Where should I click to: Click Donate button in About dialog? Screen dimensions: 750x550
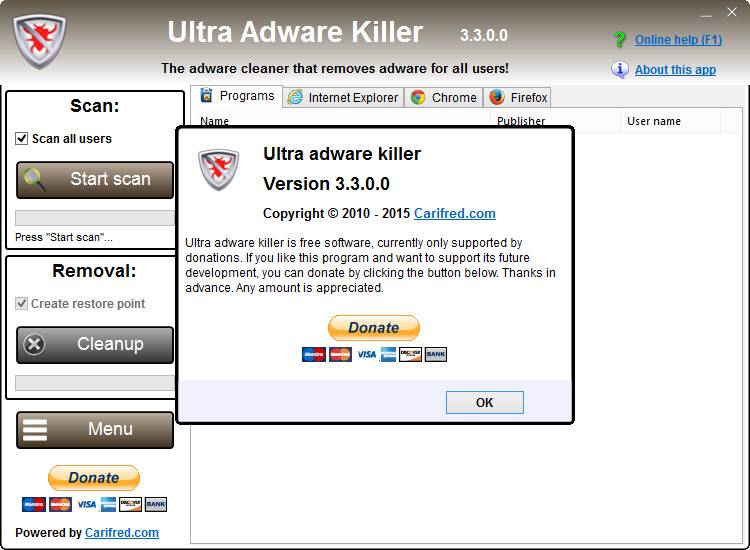pyautogui.click(x=374, y=328)
